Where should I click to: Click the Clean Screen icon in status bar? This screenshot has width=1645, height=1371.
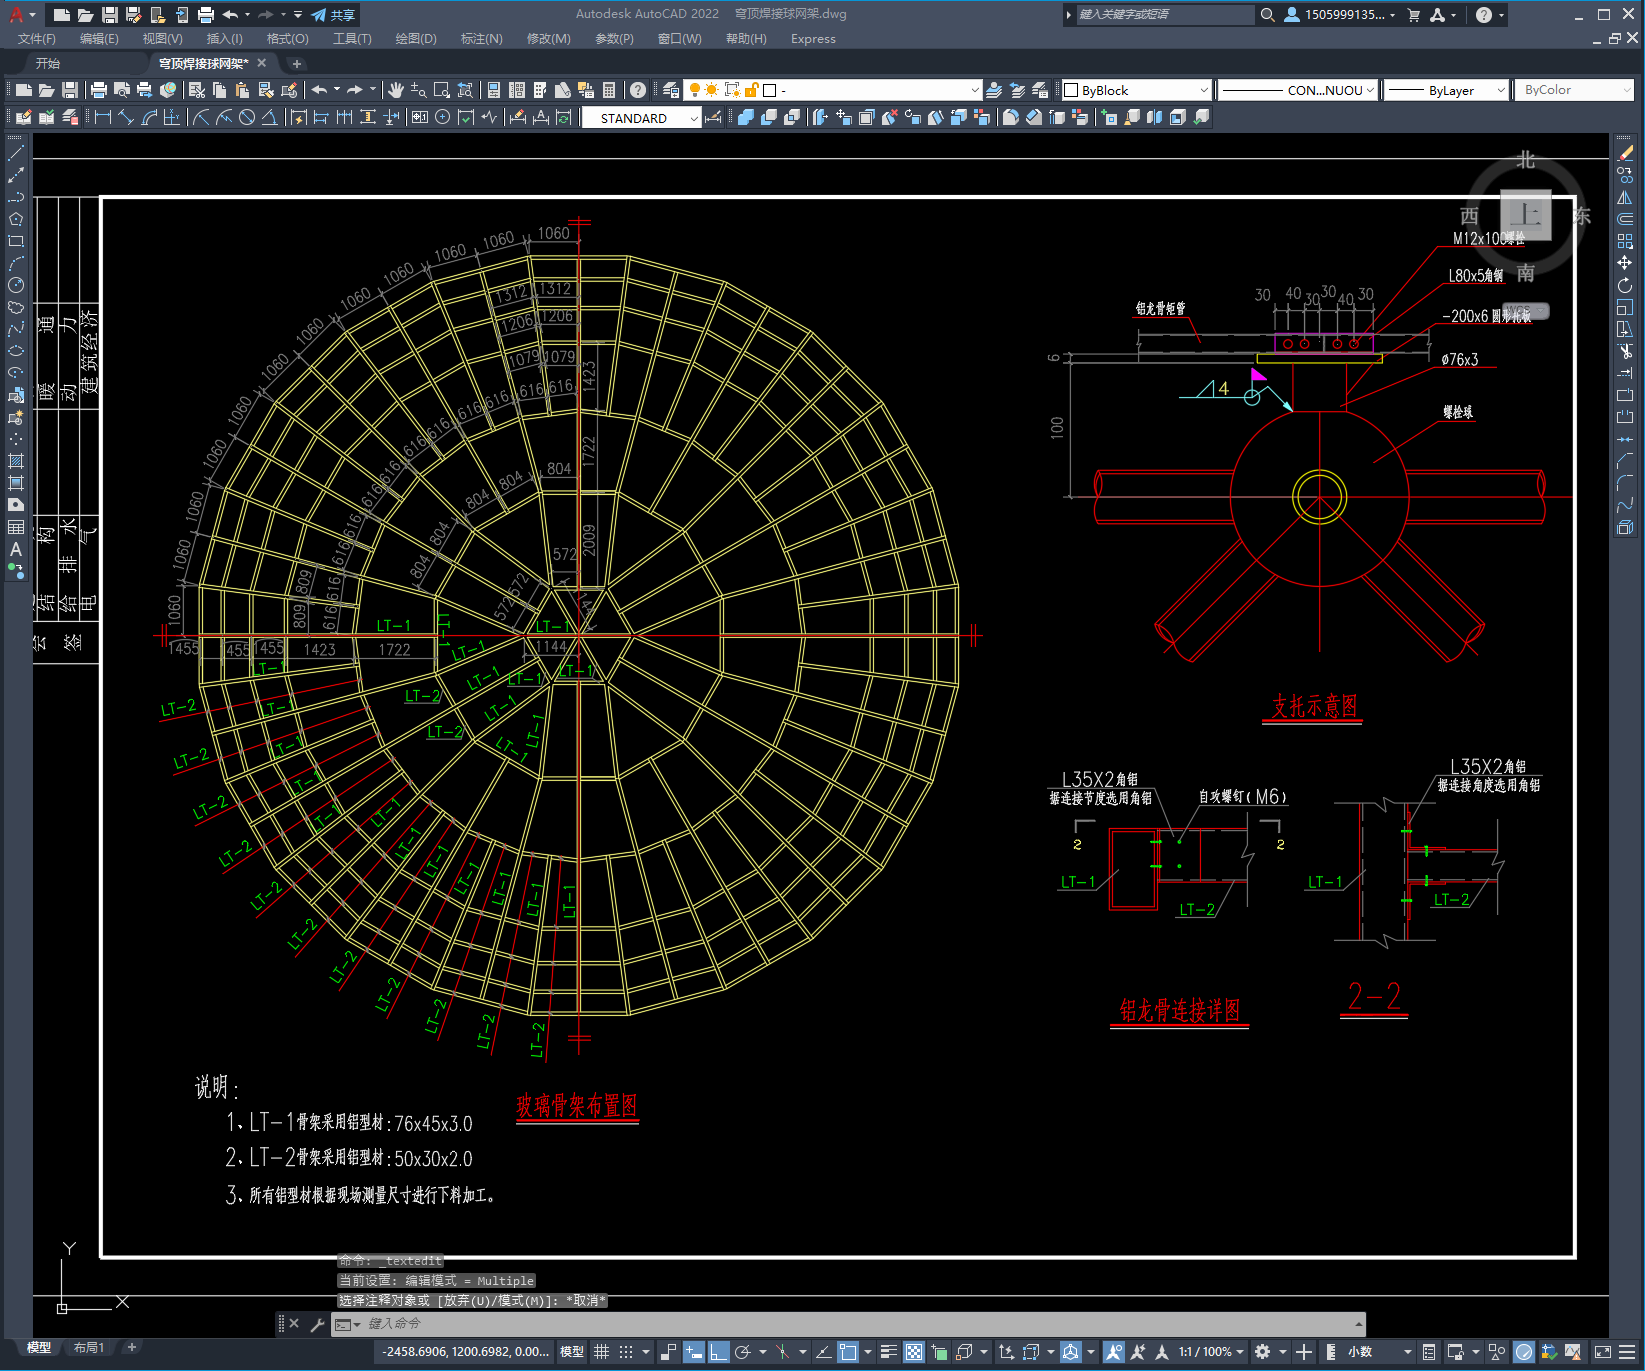coord(1602,1352)
